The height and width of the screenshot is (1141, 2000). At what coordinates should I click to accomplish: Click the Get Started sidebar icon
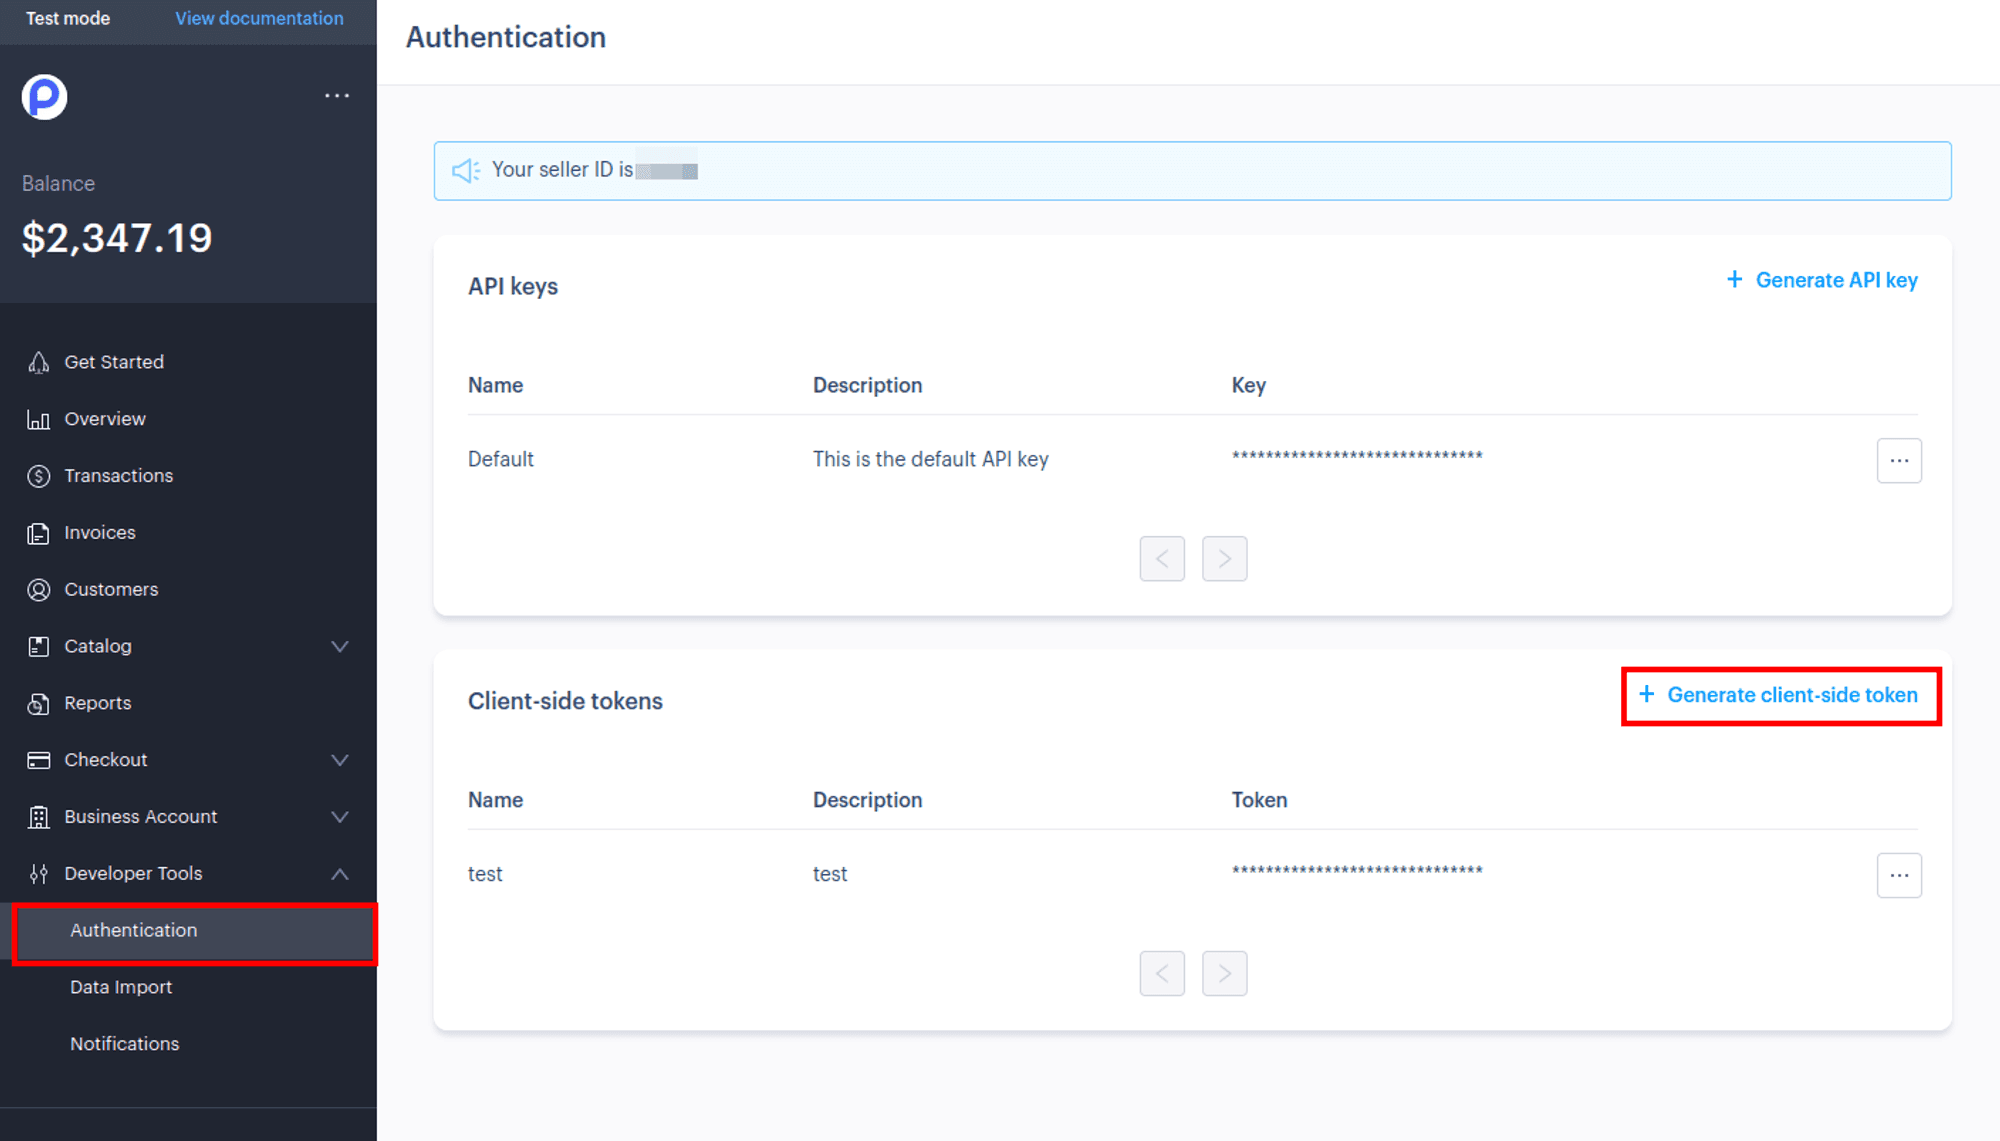(38, 361)
